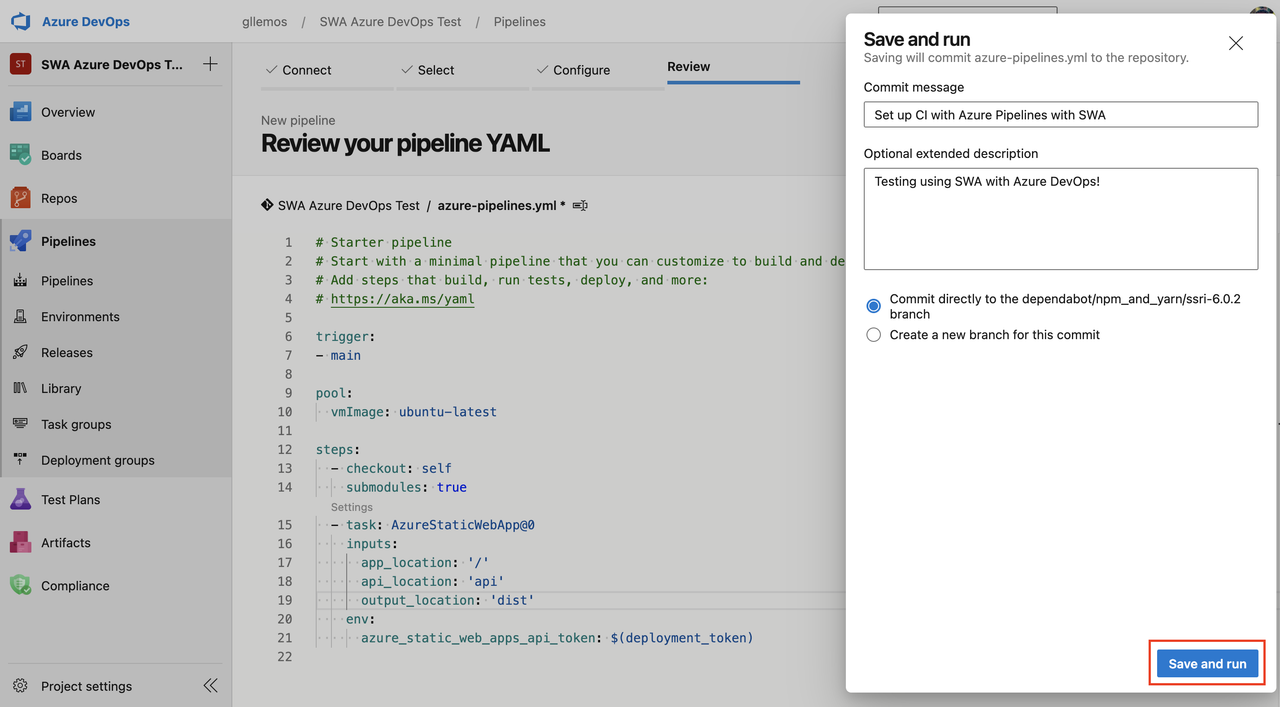
Task: Click the app_location: '/' code line
Action: [425, 562]
